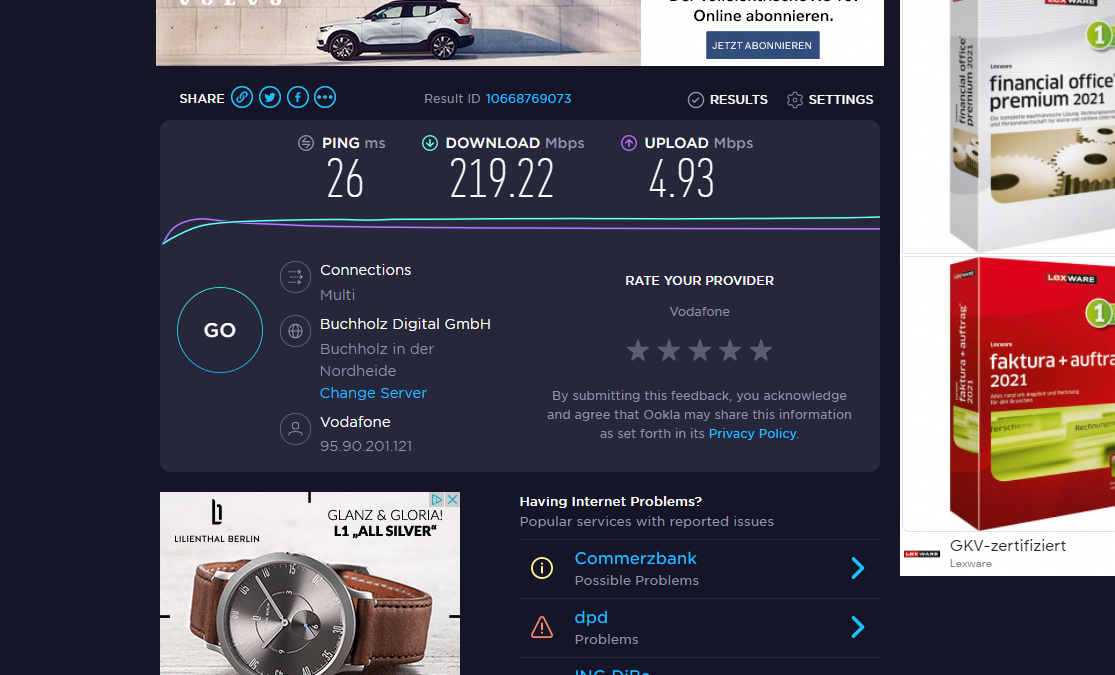Click Change Server link
Image resolution: width=1115 pixels, height=675 pixels.
coord(373,393)
